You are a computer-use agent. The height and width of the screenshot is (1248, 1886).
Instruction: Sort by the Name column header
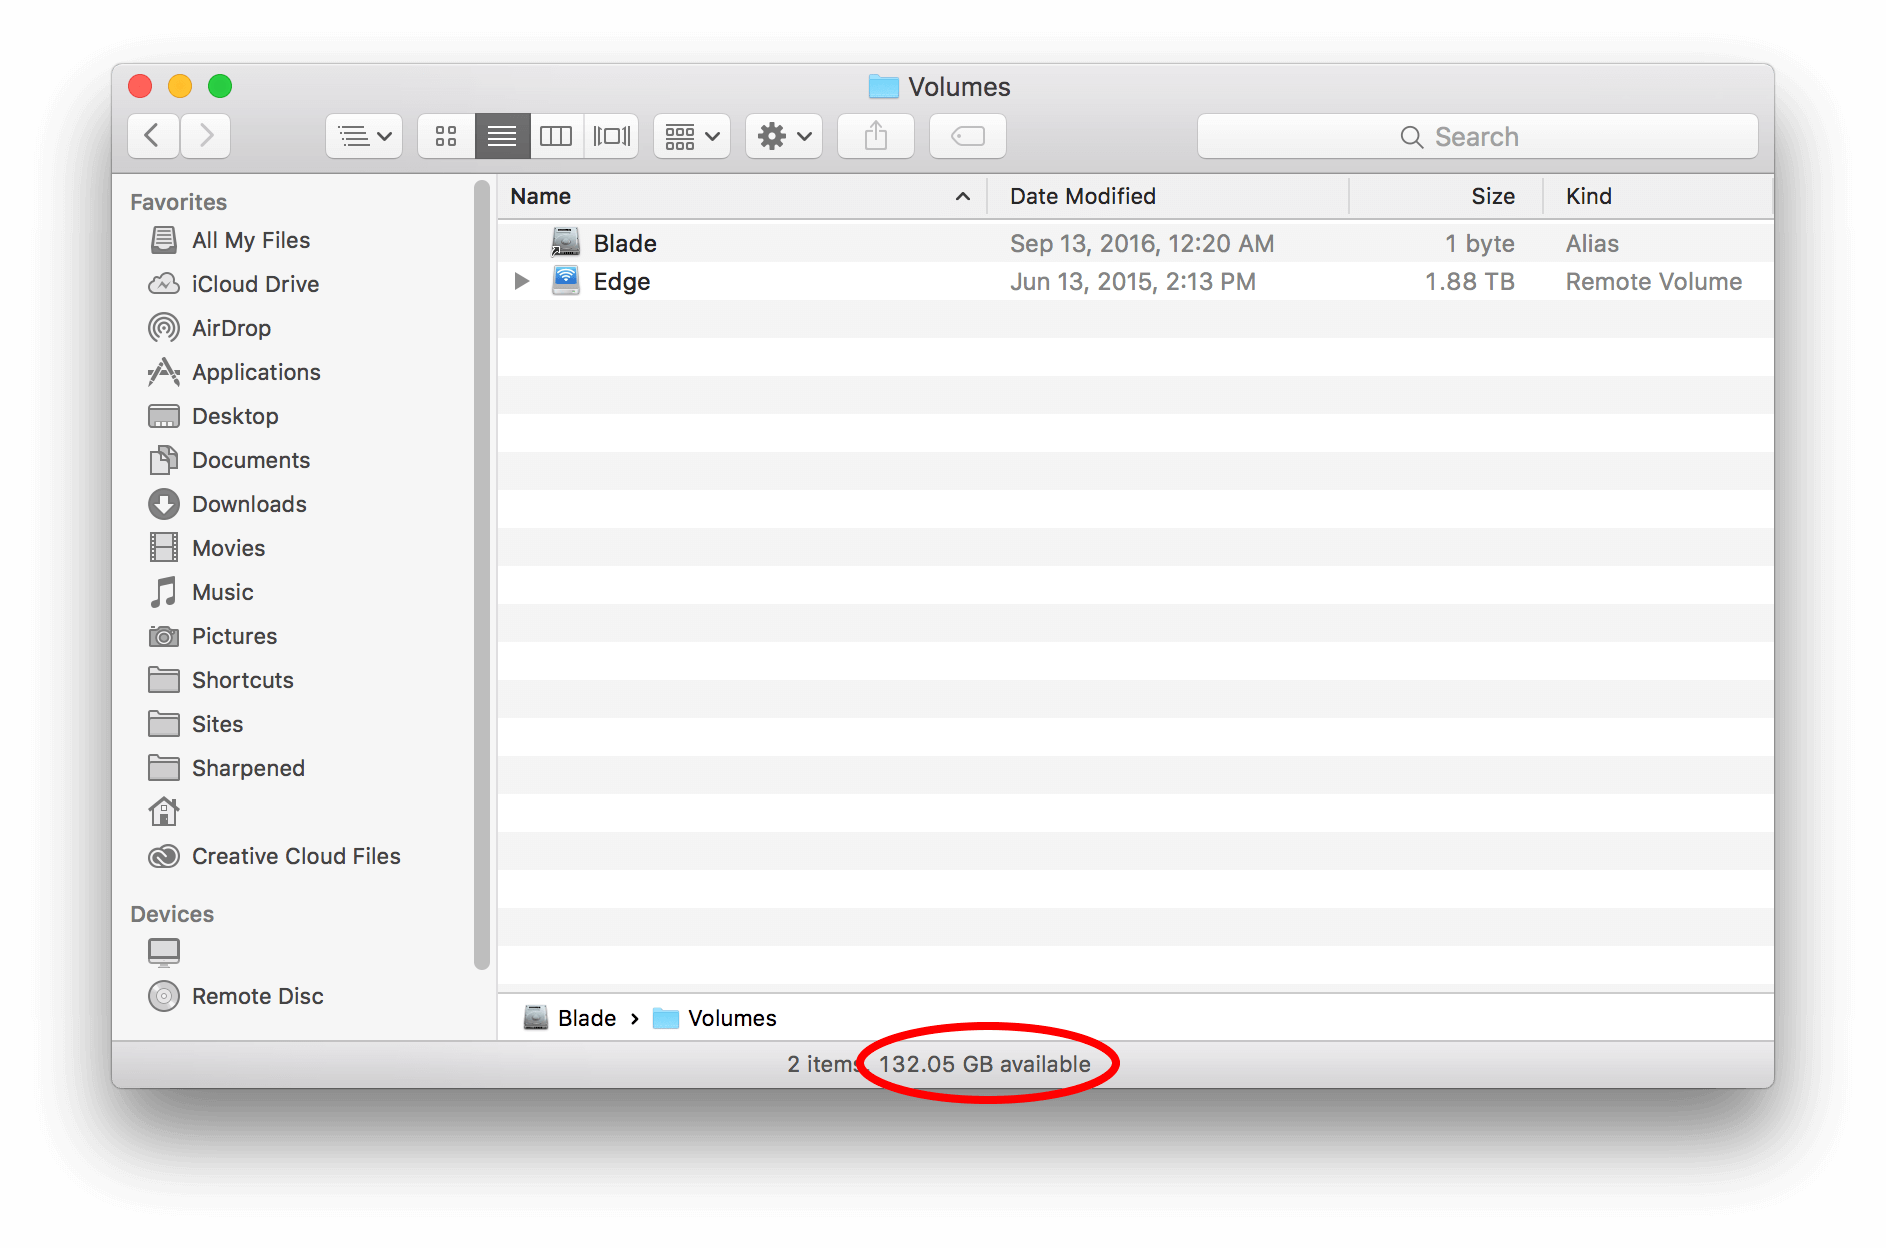(x=742, y=196)
